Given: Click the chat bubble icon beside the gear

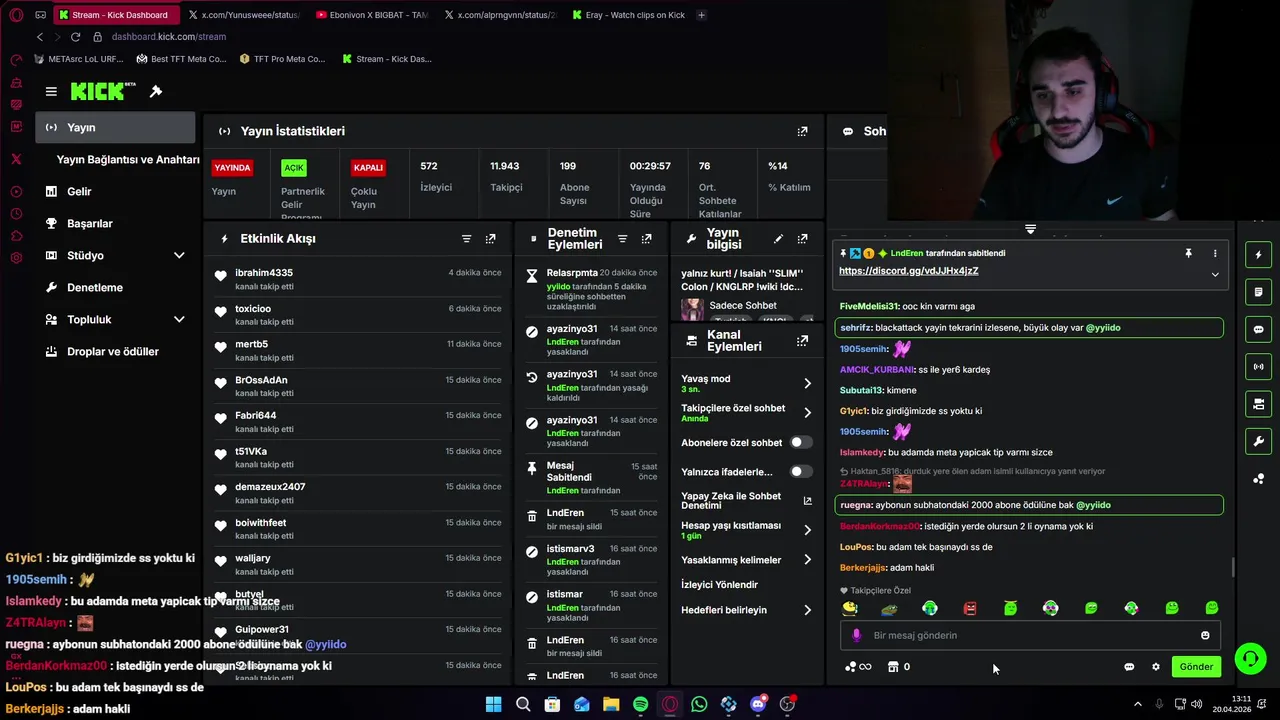Looking at the screenshot, I should pos(1129,667).
